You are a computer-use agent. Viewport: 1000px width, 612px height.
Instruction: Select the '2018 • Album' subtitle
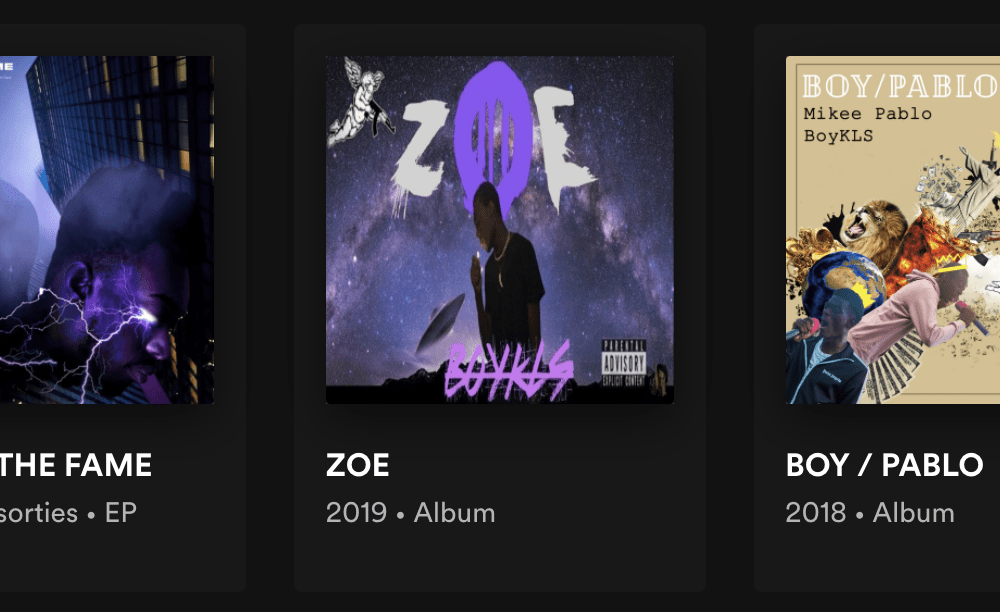pos(870,513)
